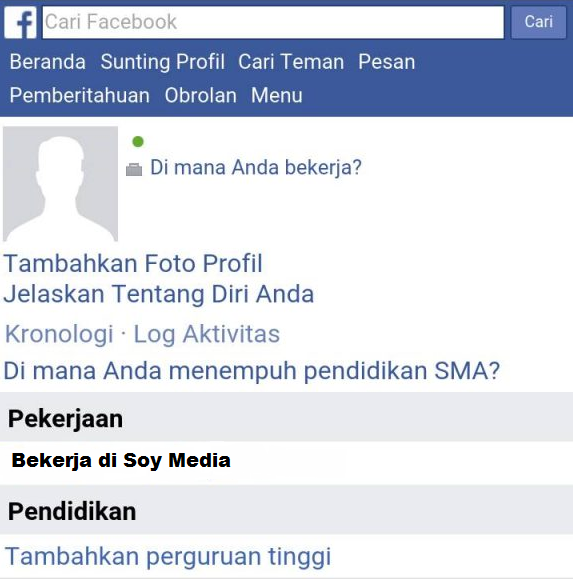573x579 pixels.
Task: Open Sunting Profil in navigation bar
Action: [x=162, y=62]
